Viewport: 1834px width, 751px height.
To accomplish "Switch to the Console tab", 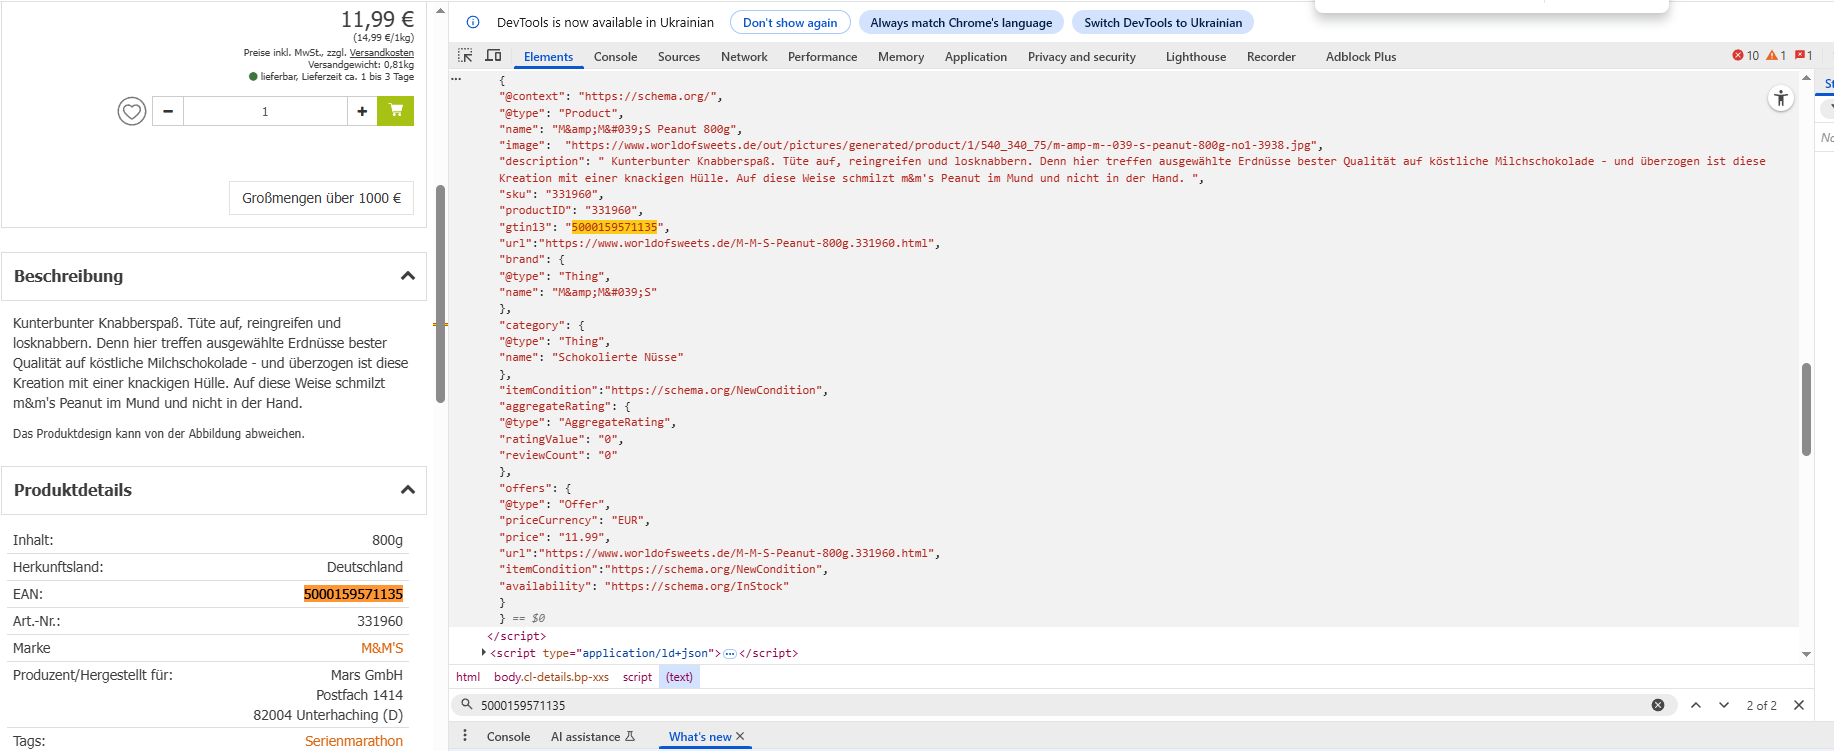I will 615,57.
